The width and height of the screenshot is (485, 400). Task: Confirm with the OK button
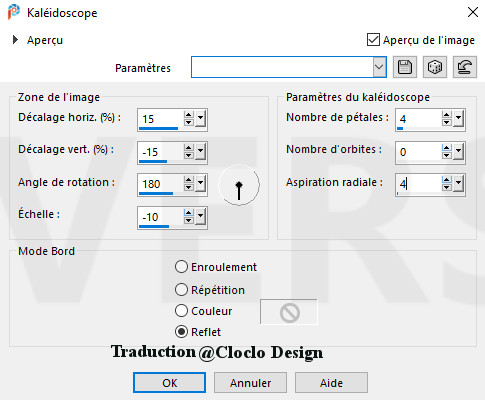pos(169,383)
